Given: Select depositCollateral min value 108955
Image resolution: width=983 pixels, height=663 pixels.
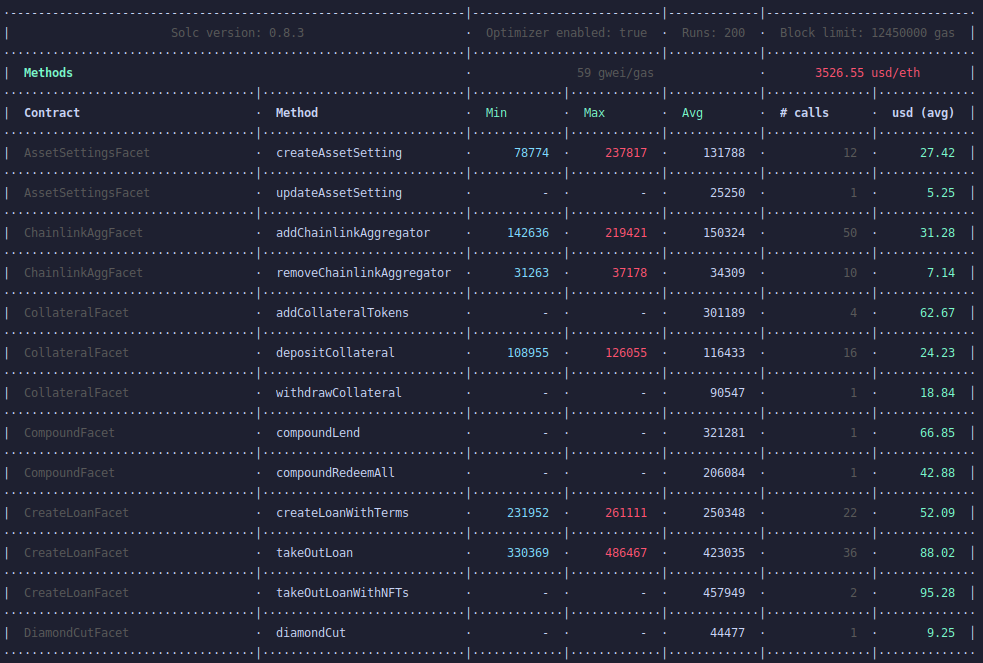Looking at the screenshot, I should coord(528,353).
